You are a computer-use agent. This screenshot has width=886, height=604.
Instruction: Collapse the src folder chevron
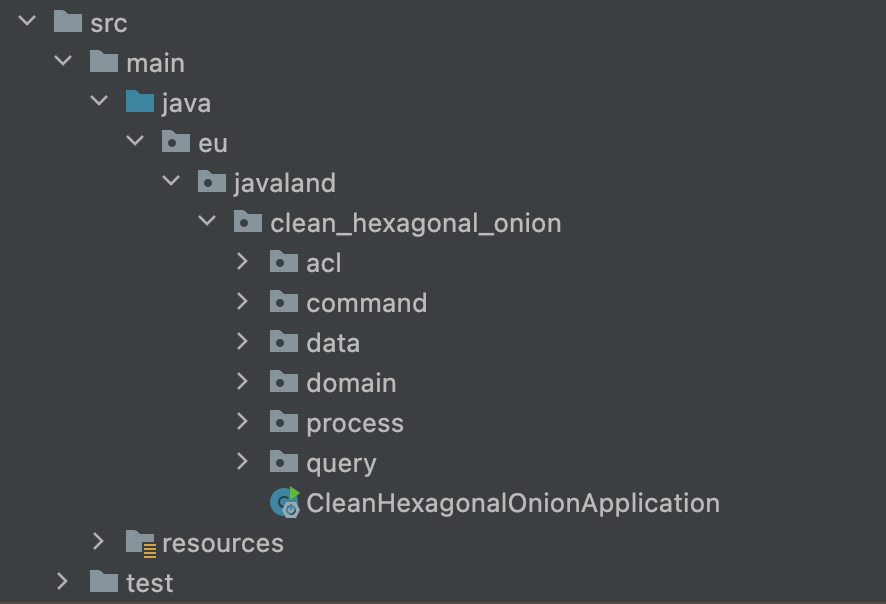[x=27, y=21]
